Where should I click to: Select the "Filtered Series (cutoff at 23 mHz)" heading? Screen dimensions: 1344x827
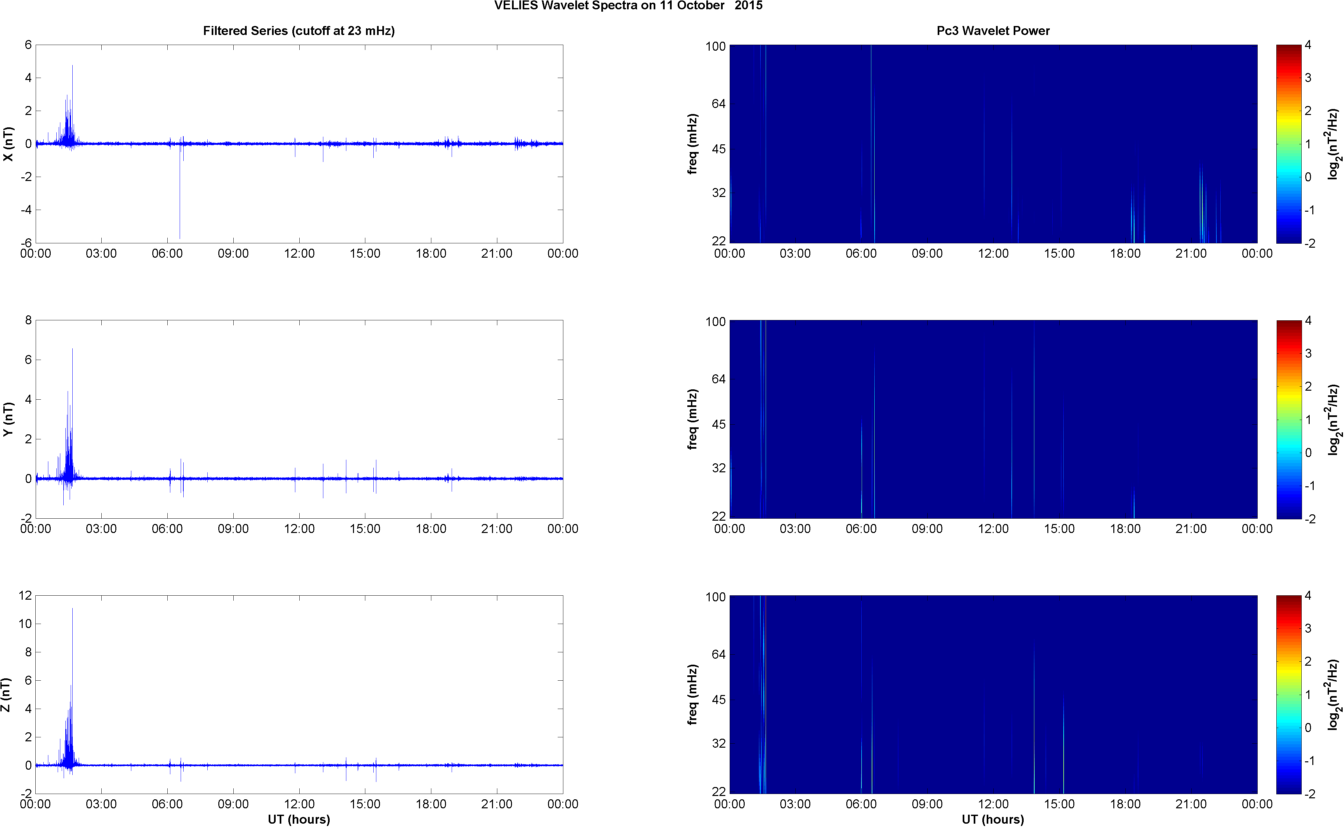(x=299, y=31)
